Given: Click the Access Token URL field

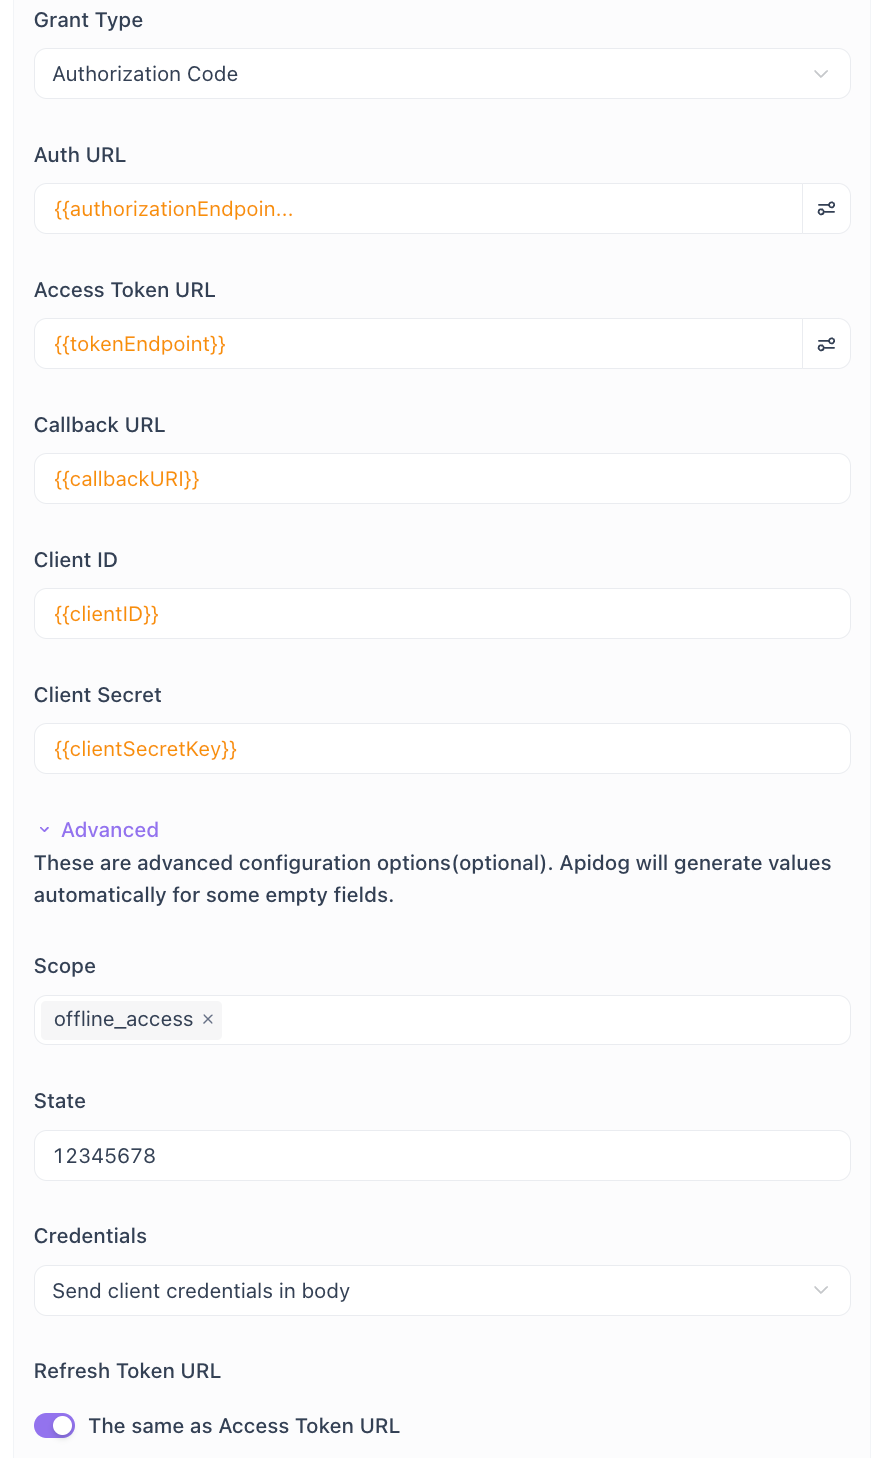Looking at the screenshot, I should tap(418, 344).
